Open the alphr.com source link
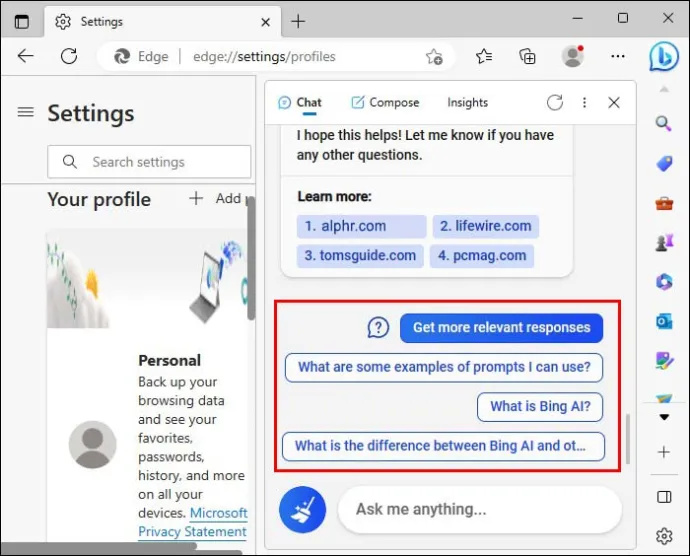 [x=361, y=226]
